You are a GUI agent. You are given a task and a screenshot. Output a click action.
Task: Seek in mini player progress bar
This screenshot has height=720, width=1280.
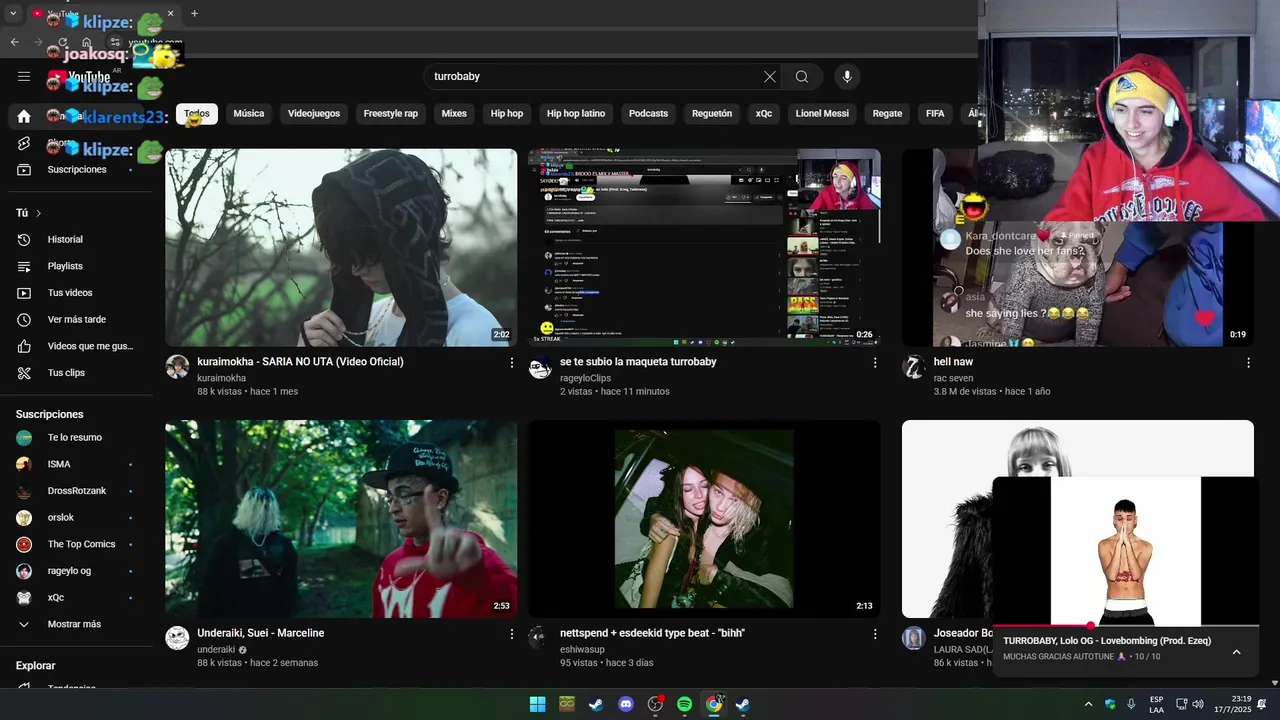[x=1126, y=626]
